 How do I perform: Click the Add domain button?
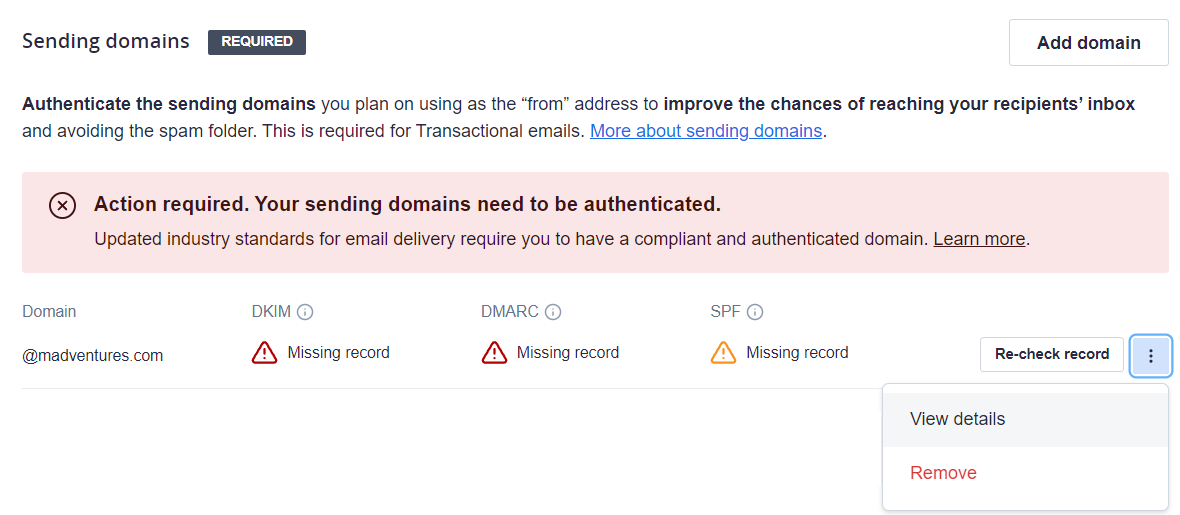(x=1089, y=43)
